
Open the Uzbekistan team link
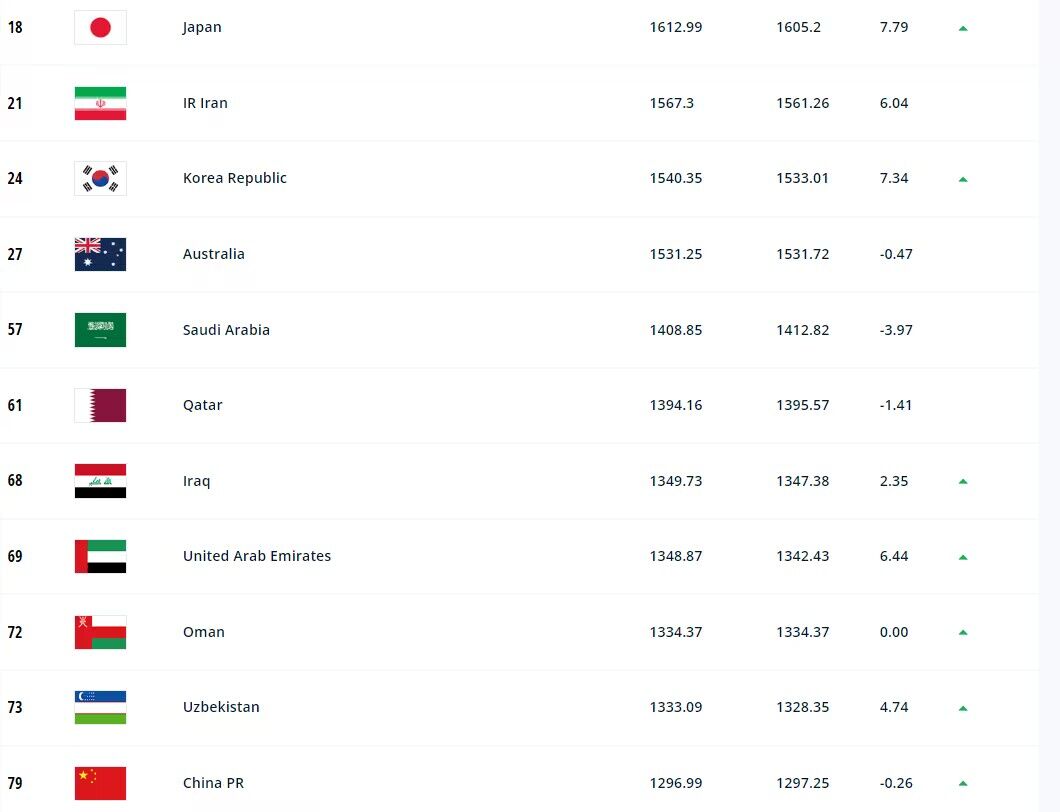[x=221, y=707]
